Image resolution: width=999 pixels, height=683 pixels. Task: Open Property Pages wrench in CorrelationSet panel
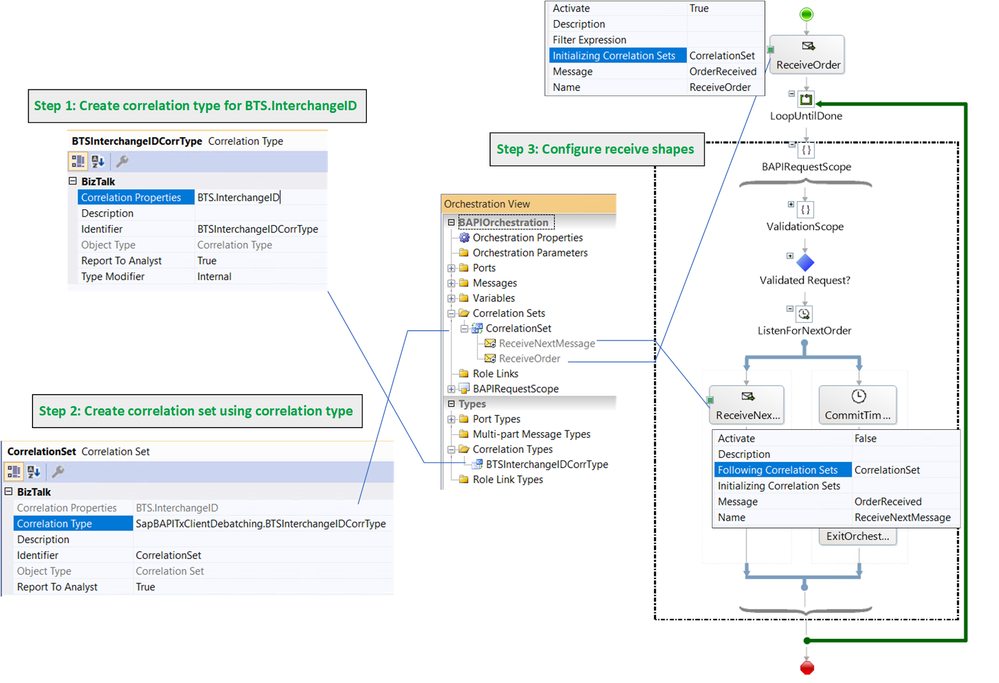tap(58, 471)
